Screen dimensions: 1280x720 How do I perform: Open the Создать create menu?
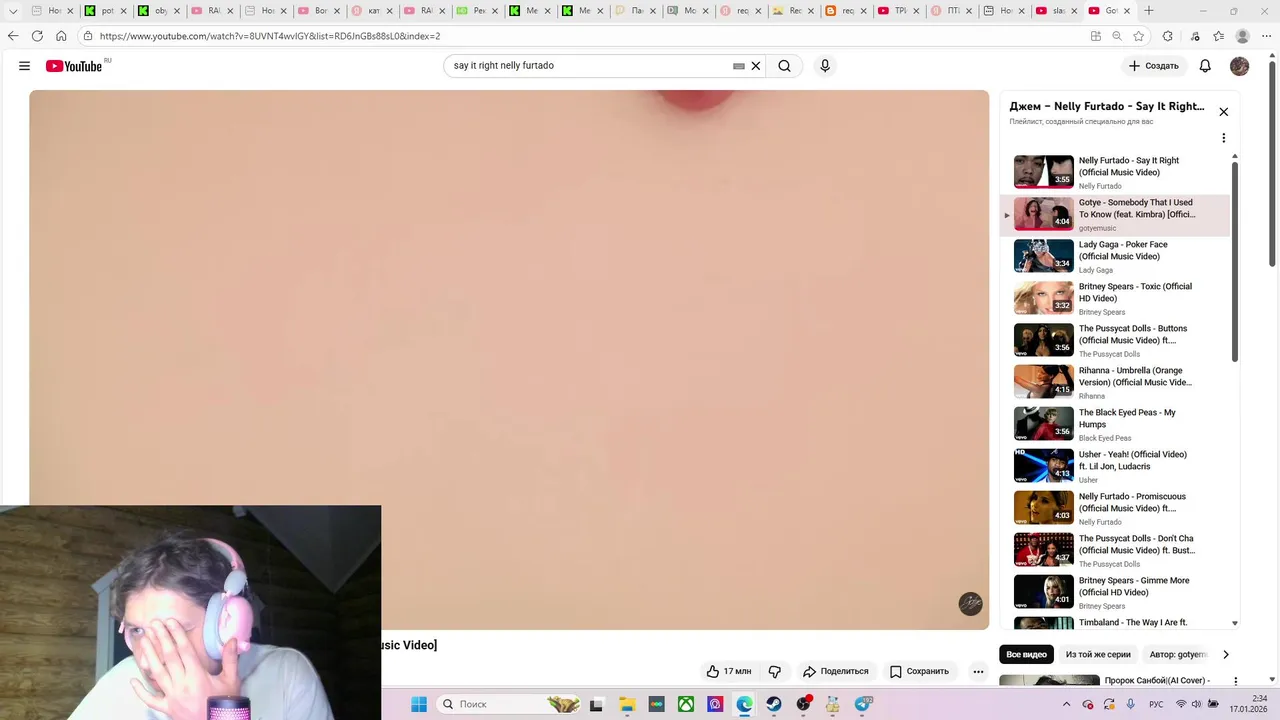[x=1154, y=66]
